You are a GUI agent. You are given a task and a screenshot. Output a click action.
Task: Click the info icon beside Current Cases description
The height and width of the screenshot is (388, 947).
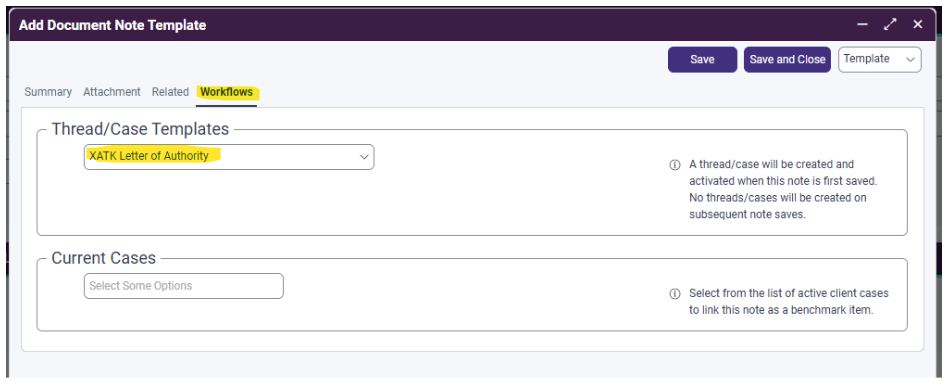pos(675,294)
